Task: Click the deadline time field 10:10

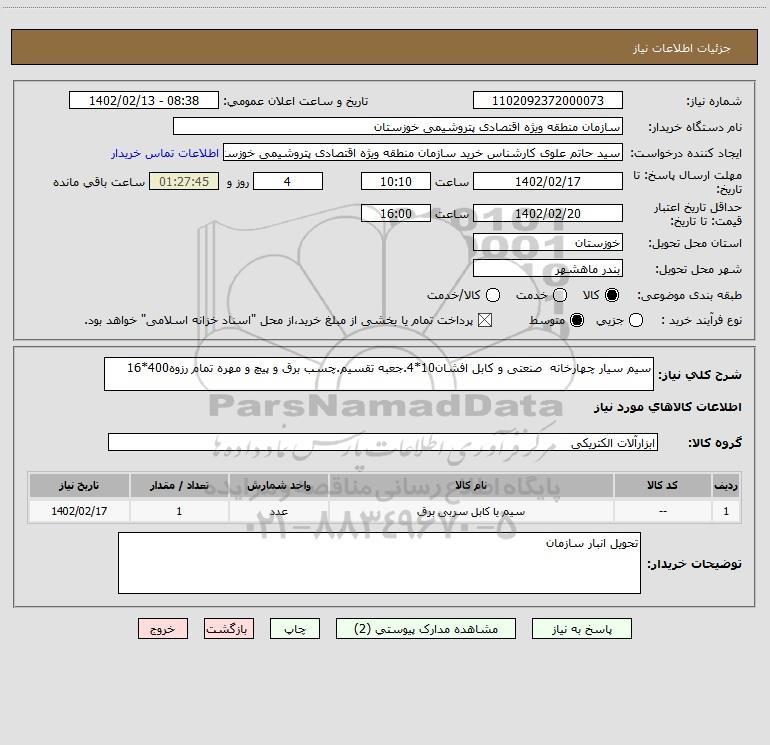Action: pos(396,181)
